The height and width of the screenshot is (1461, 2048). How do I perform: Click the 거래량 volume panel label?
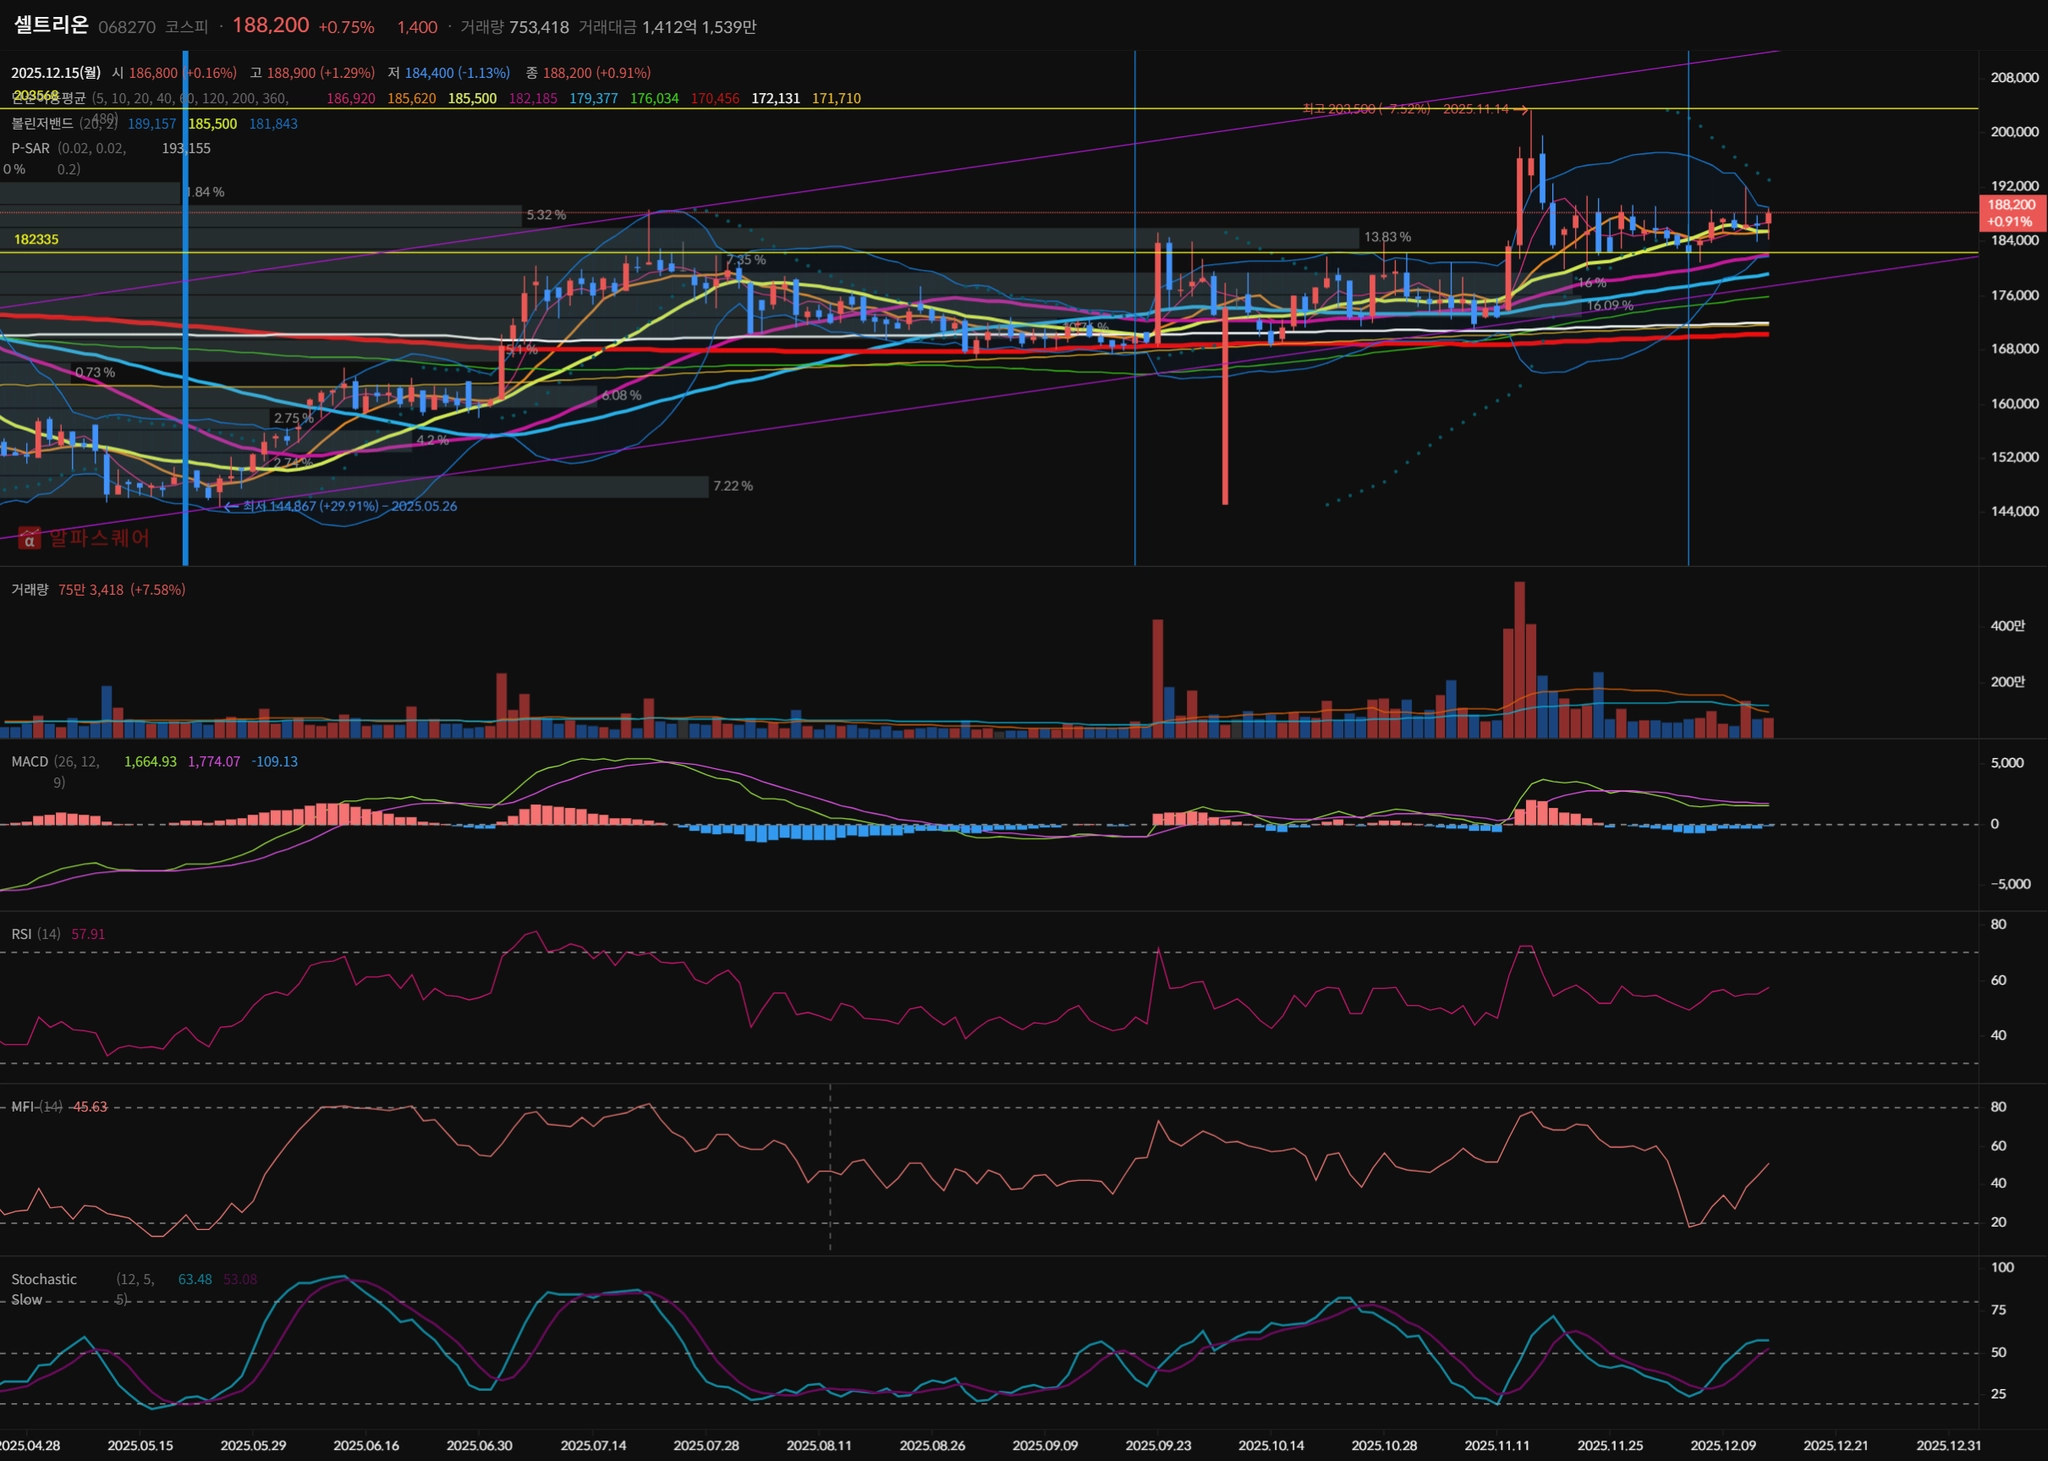(x=29, y=590)
